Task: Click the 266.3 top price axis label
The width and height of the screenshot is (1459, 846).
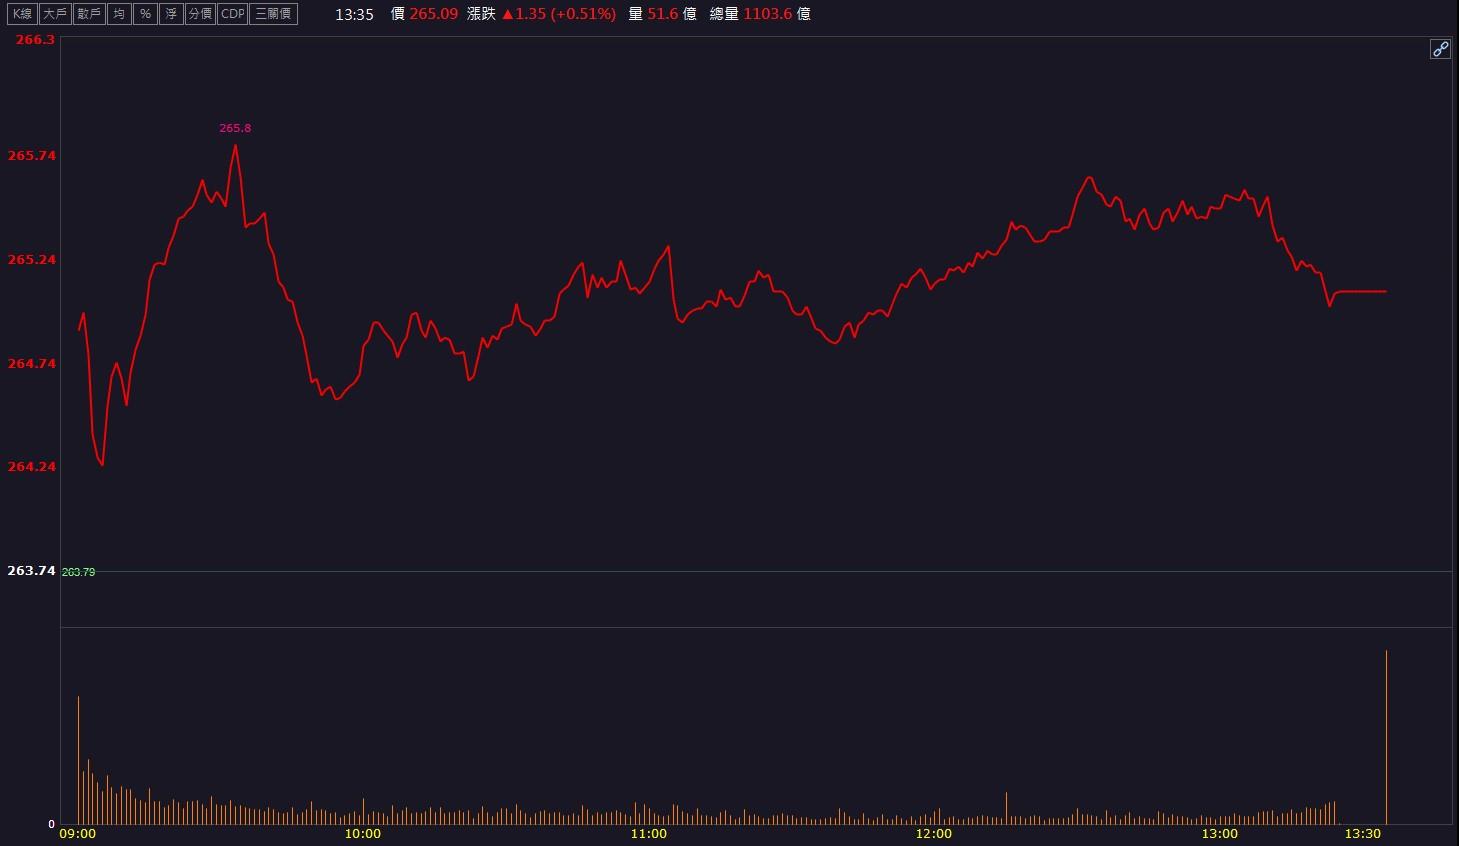Action: [36, 40]
